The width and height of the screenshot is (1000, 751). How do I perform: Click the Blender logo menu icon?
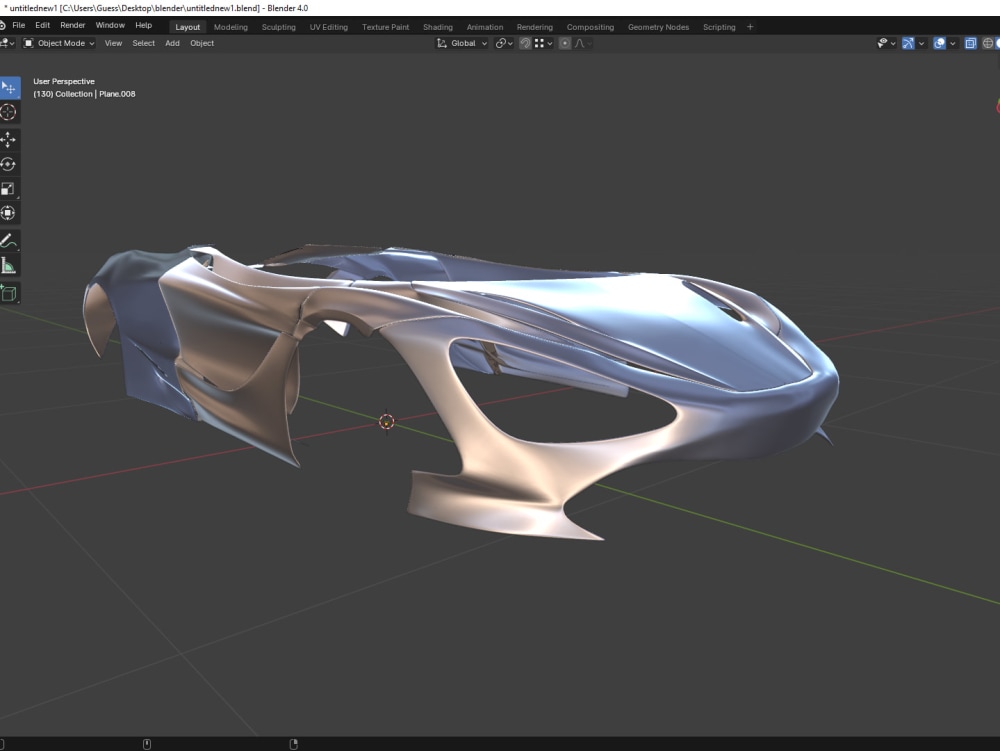click(3, 26)
